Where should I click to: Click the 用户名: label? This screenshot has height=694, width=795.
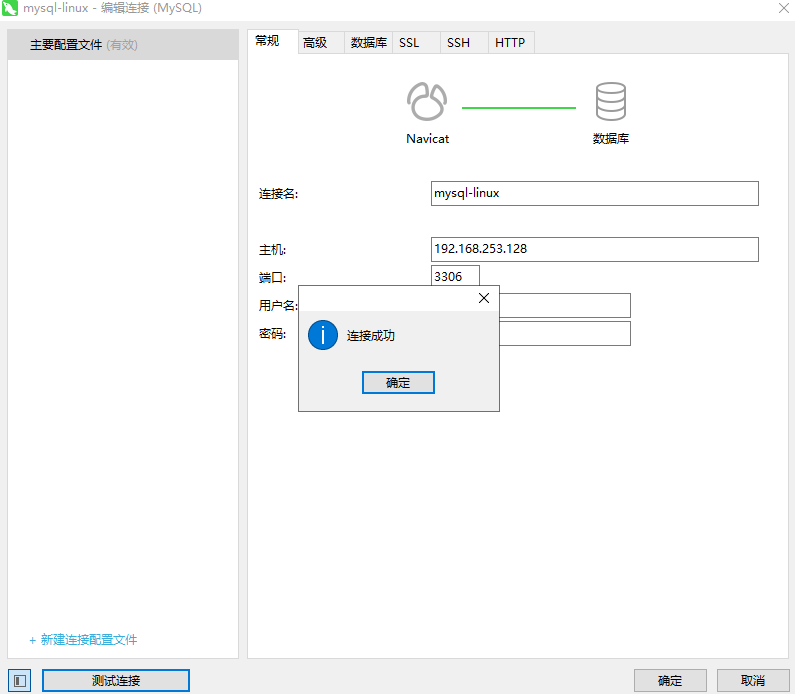[x=278, y=306]
